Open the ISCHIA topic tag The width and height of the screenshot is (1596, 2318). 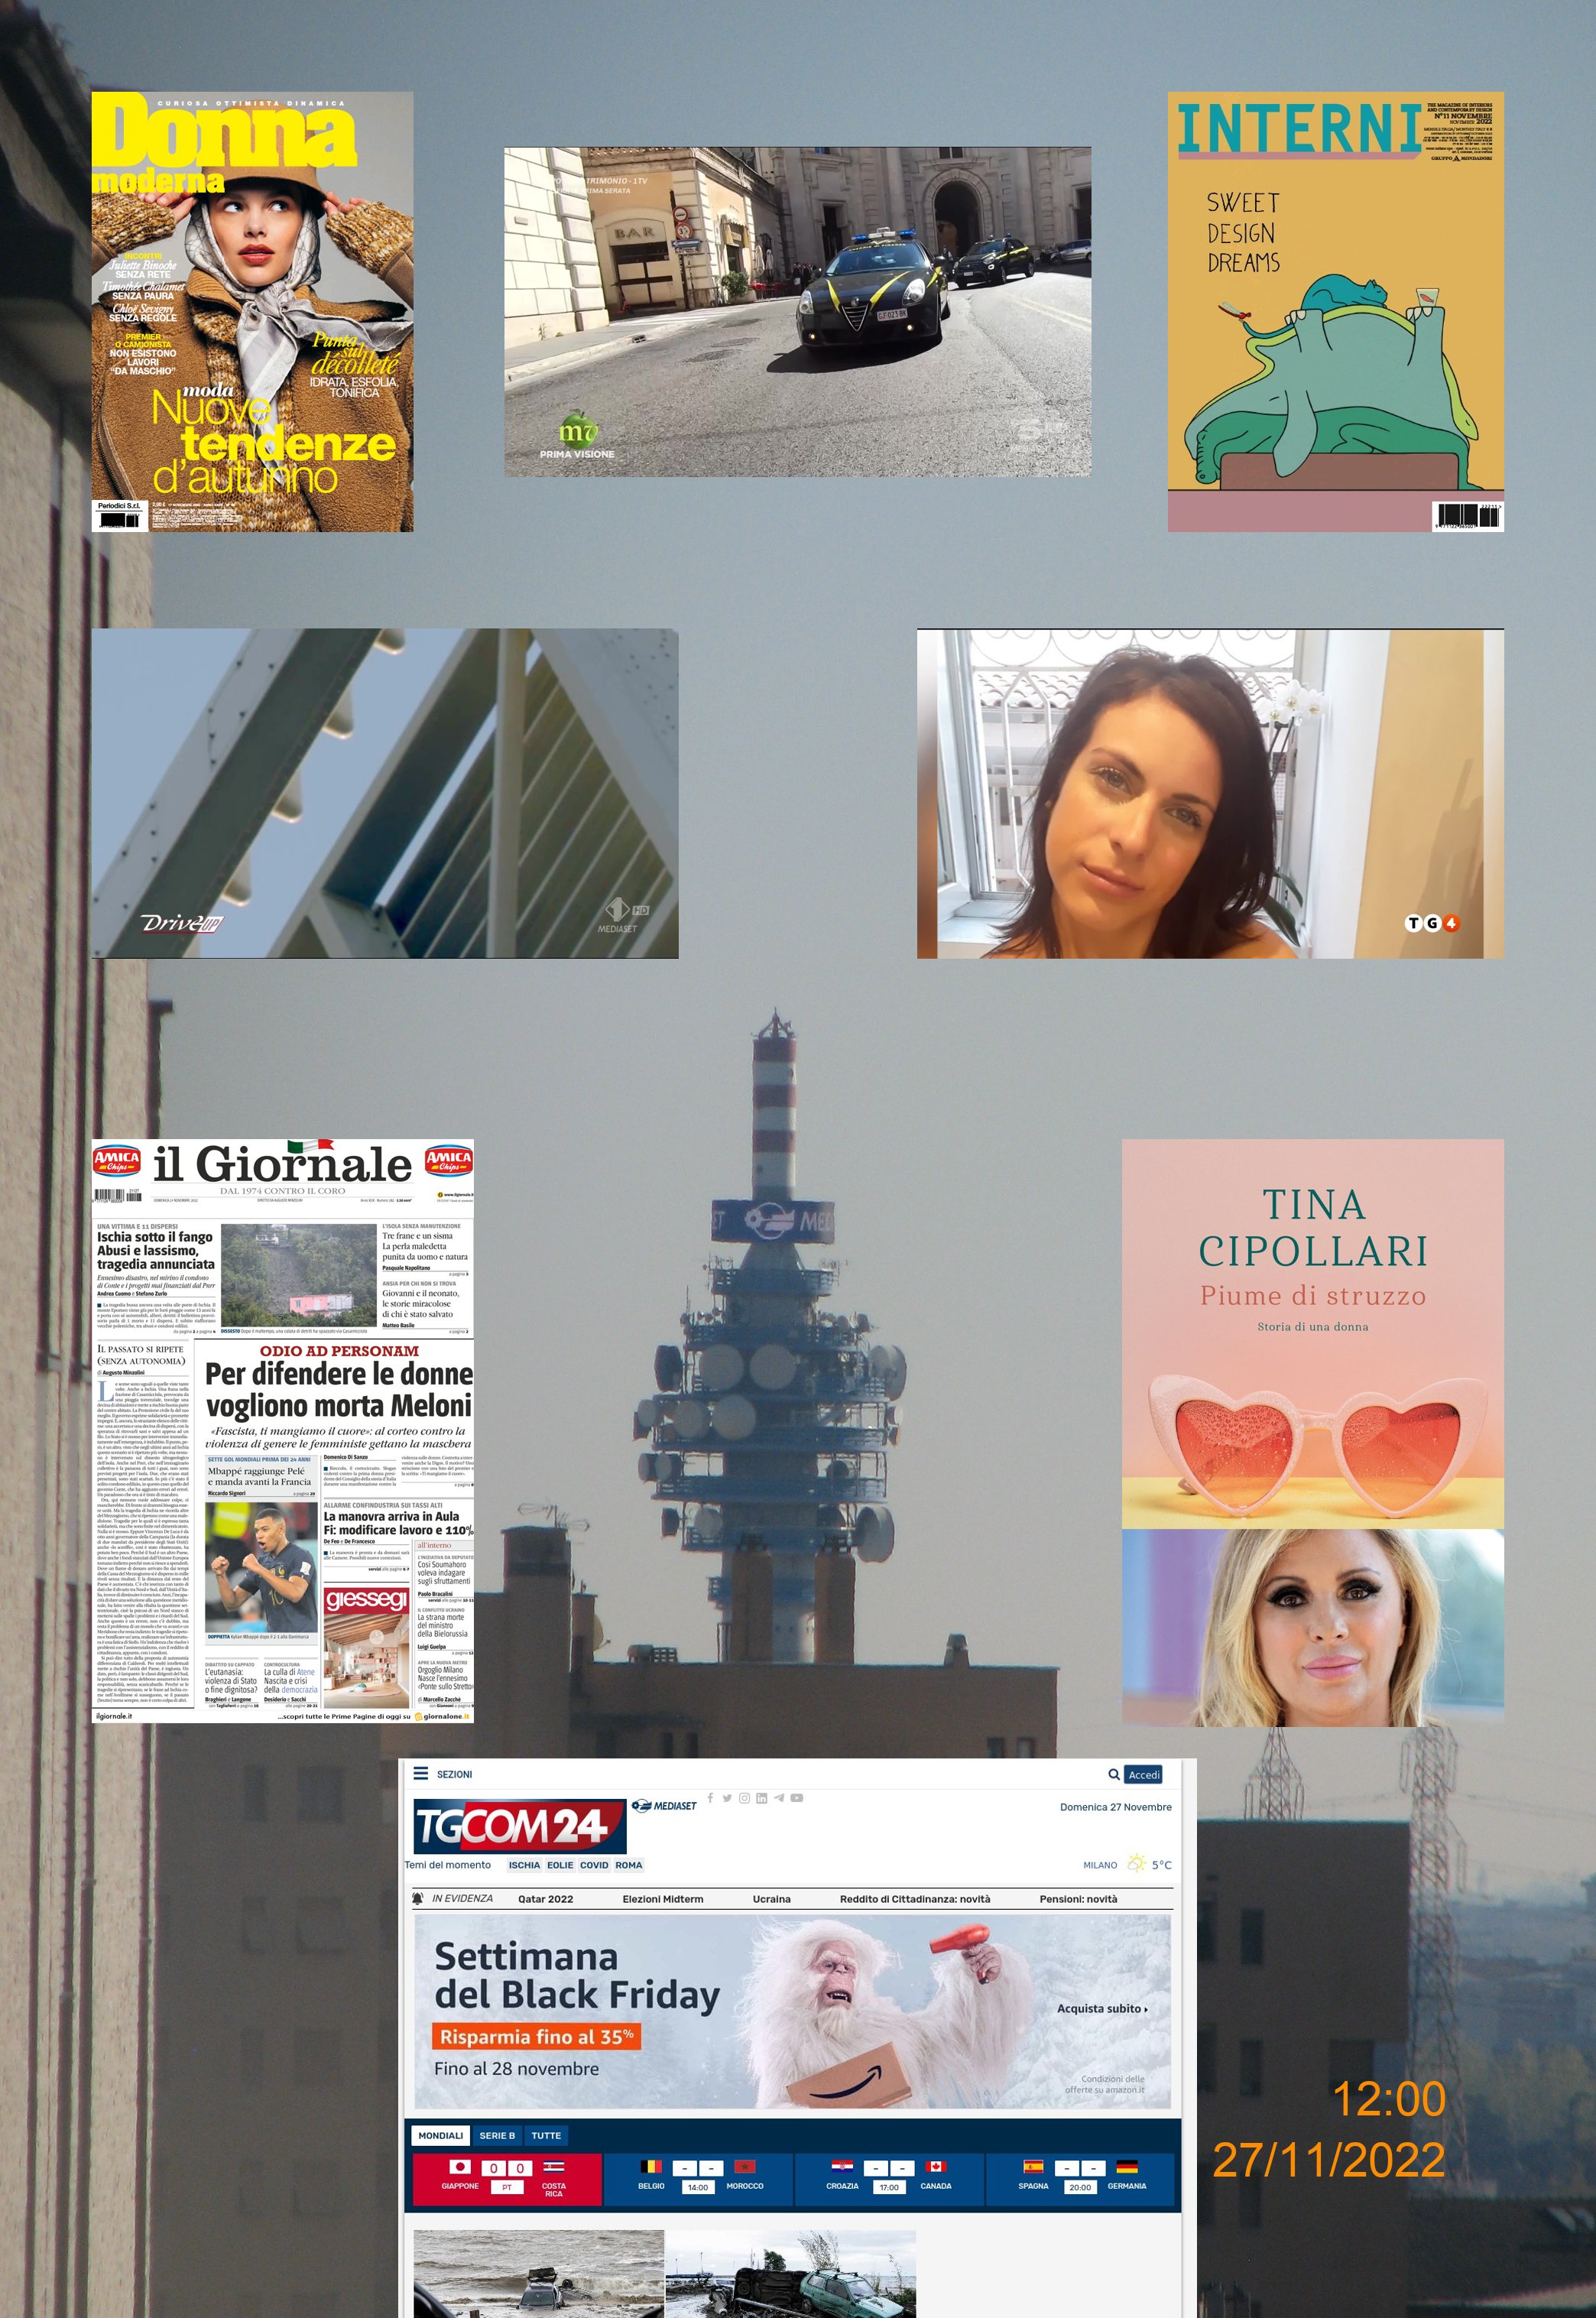tap(523, 1865)
